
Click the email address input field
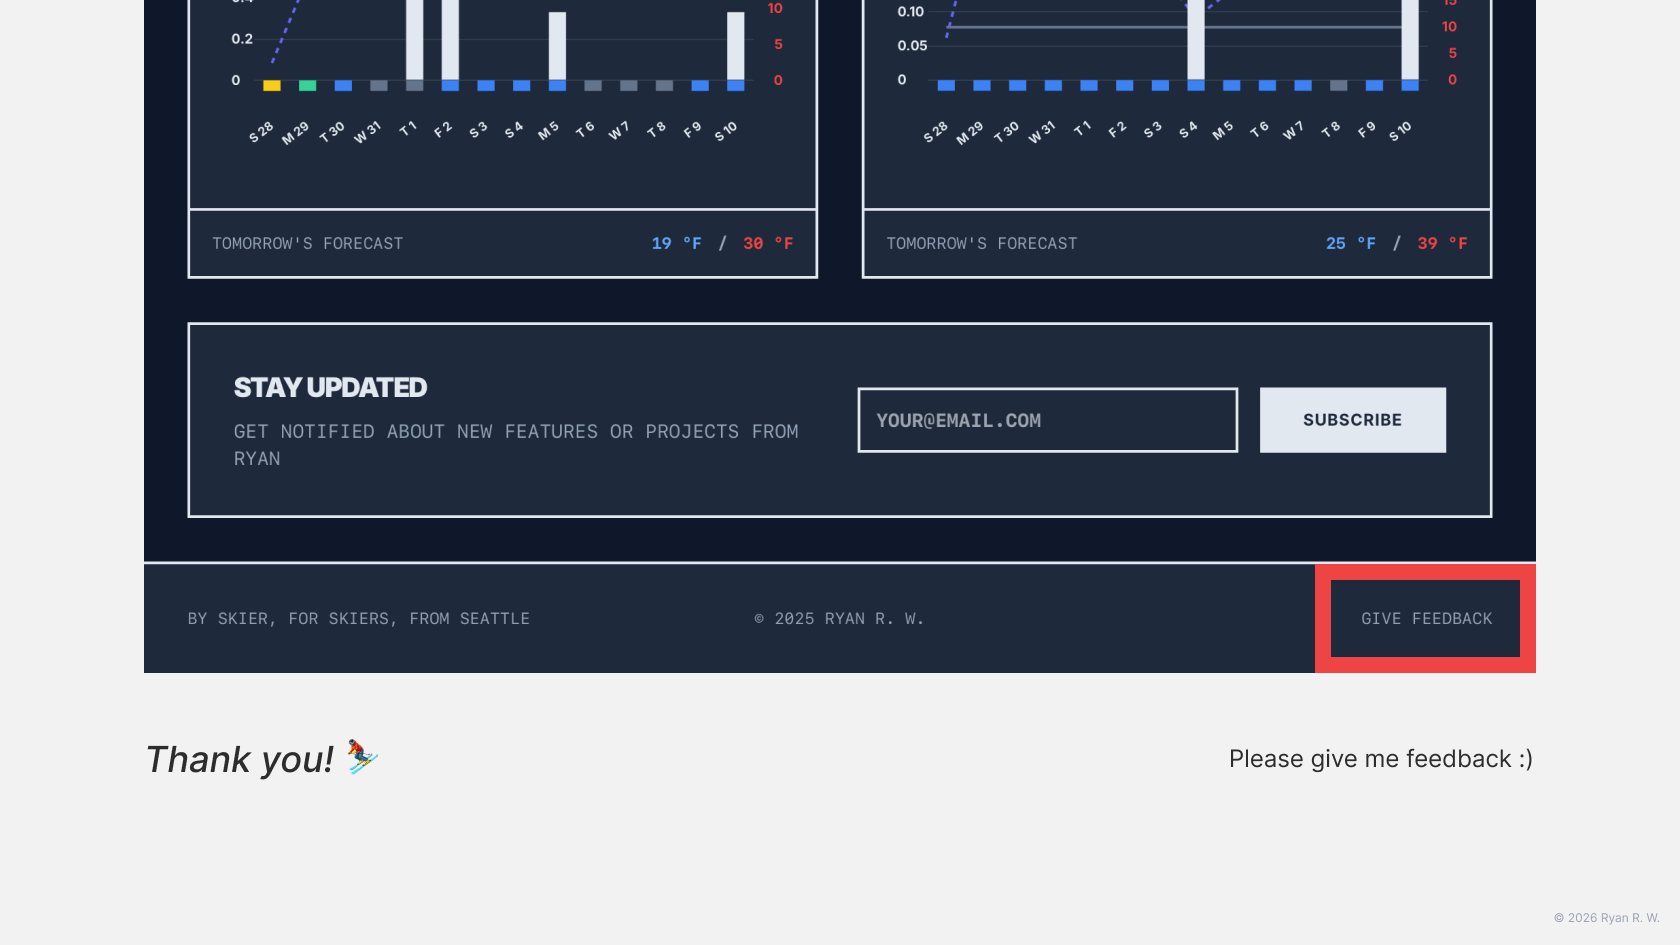click(x=1047, y=420)
